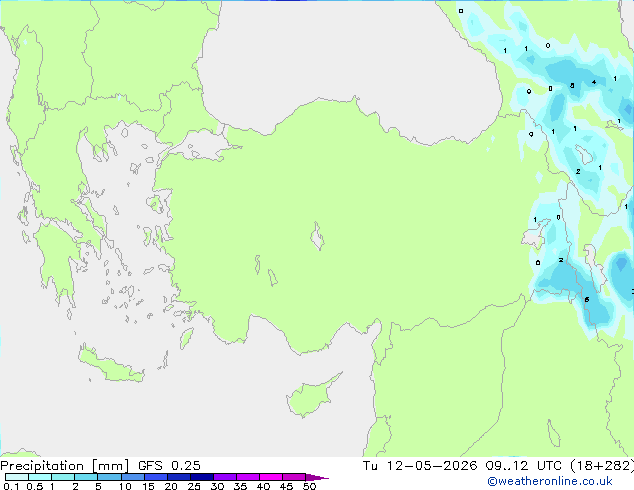Click the legend label '10'
634x490 pixels.
pos(125,486)
